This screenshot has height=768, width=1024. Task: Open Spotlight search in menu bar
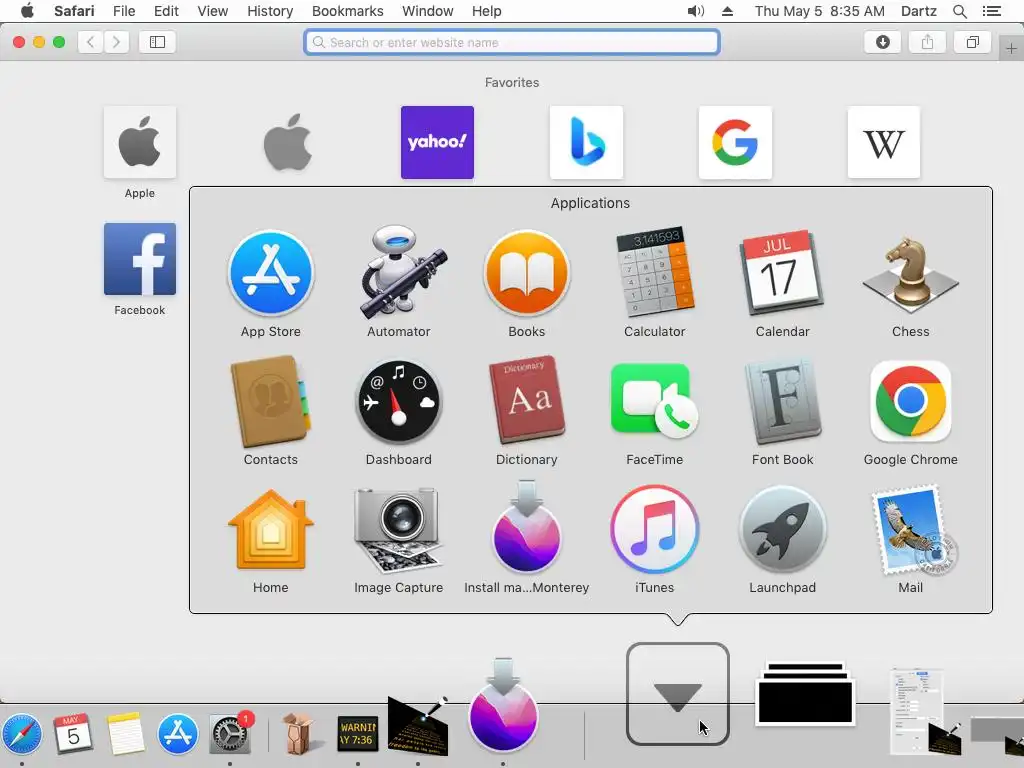(x=959, y=11)
